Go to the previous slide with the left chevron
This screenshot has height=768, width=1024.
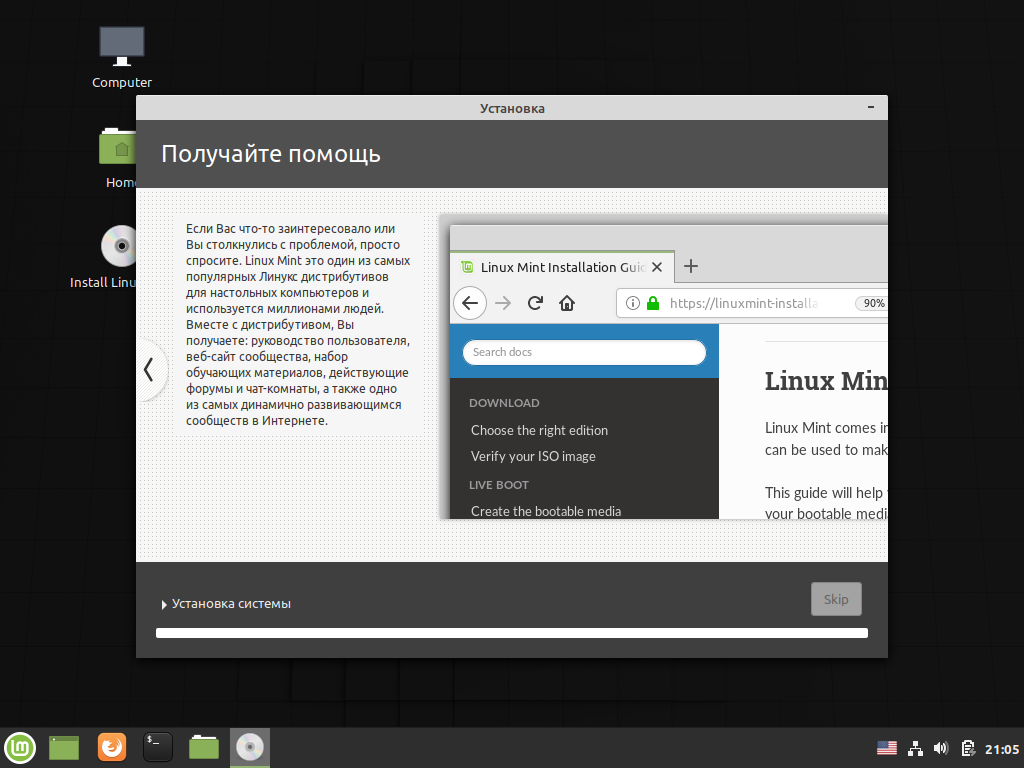pos(149,370)
